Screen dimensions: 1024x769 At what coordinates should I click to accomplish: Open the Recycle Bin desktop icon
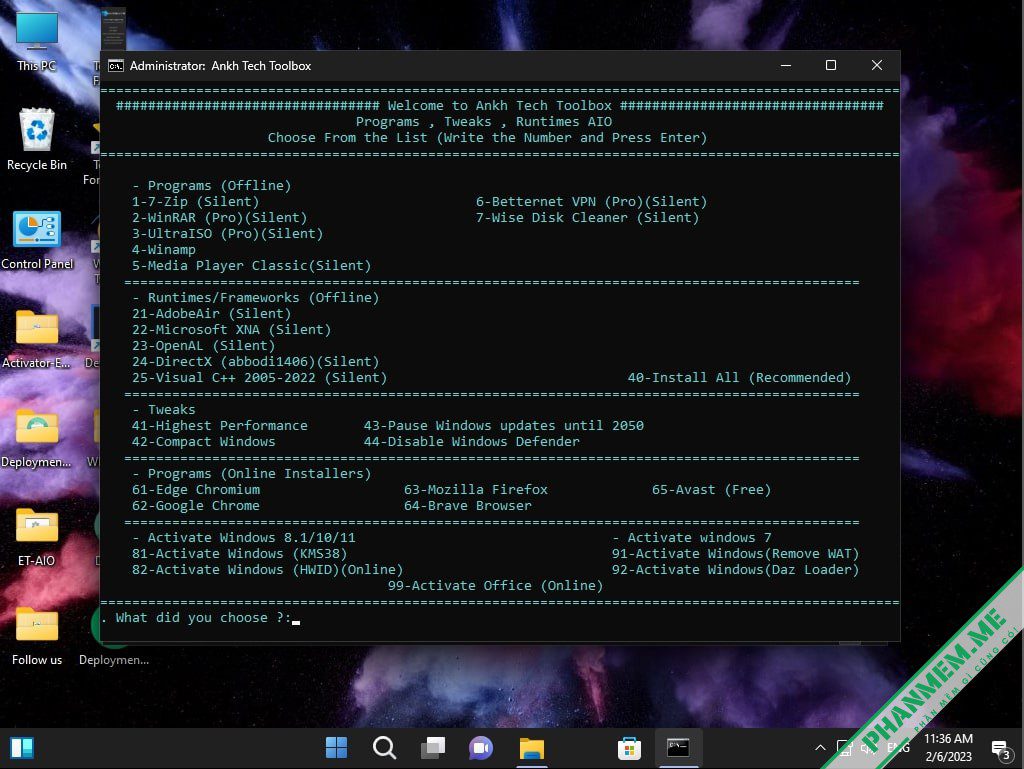pos(37,139)
